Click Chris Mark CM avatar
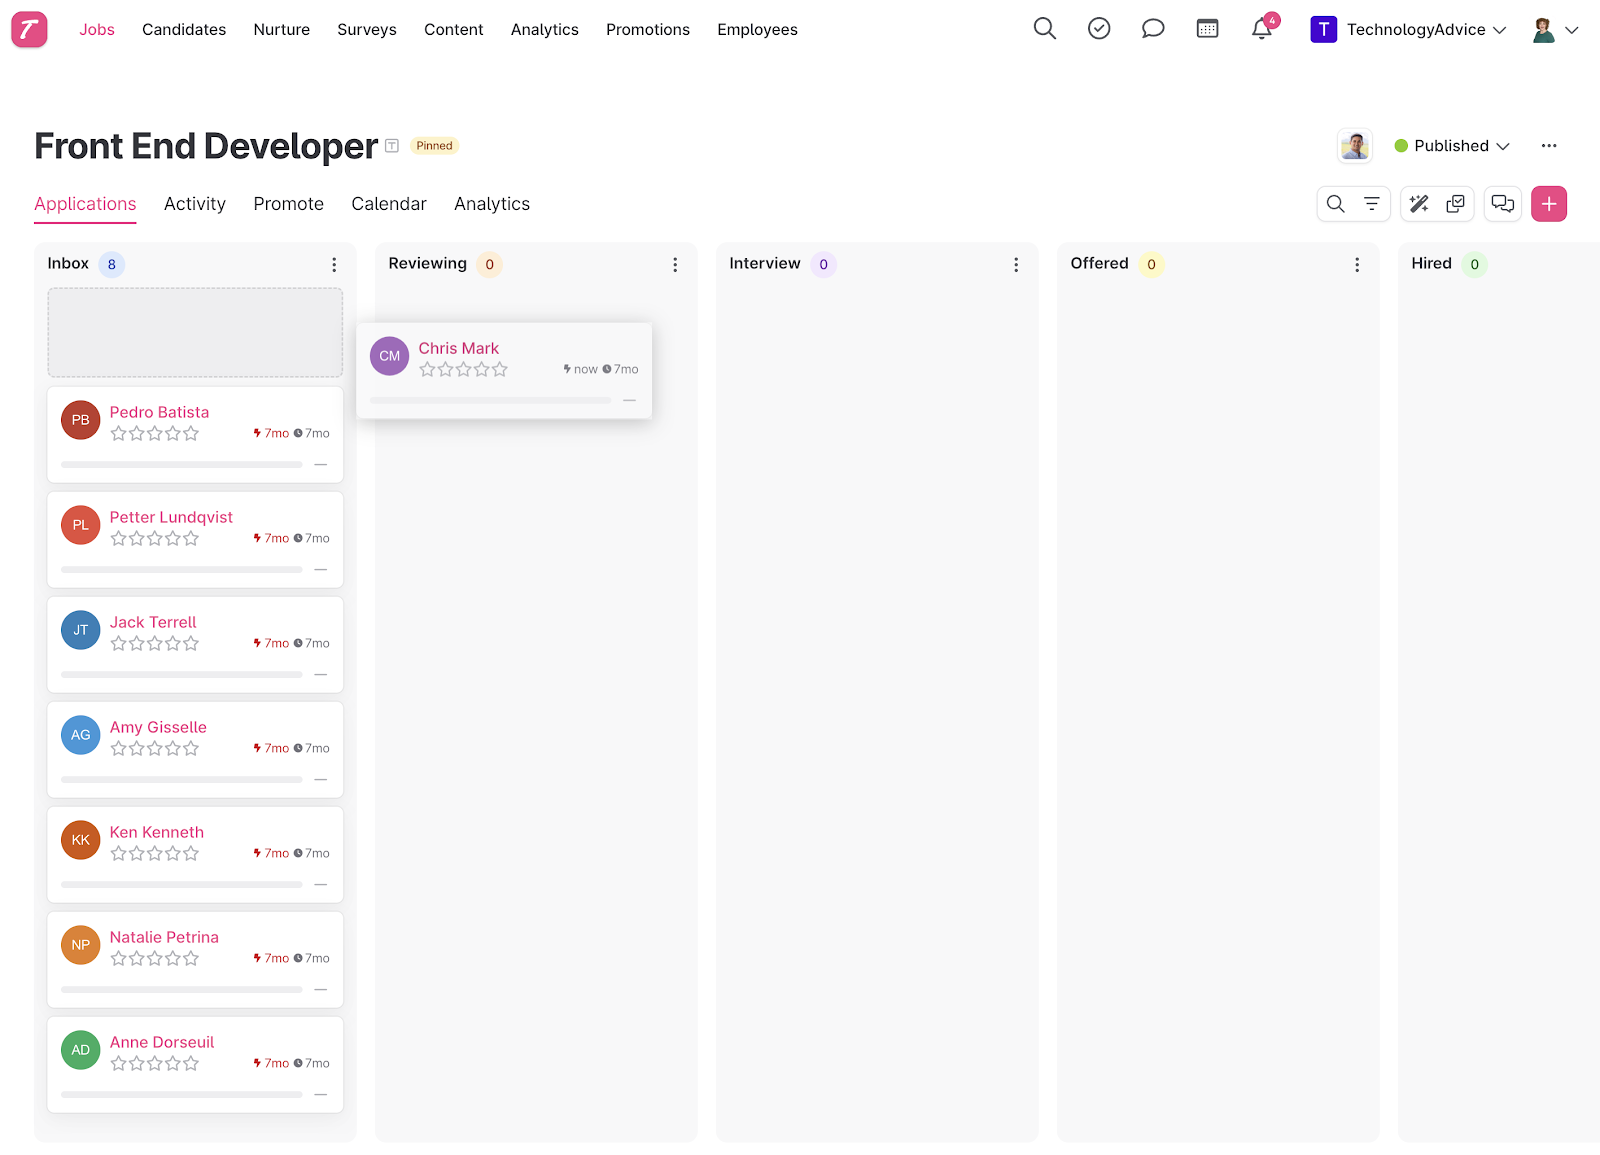 (x=390, y=356)
